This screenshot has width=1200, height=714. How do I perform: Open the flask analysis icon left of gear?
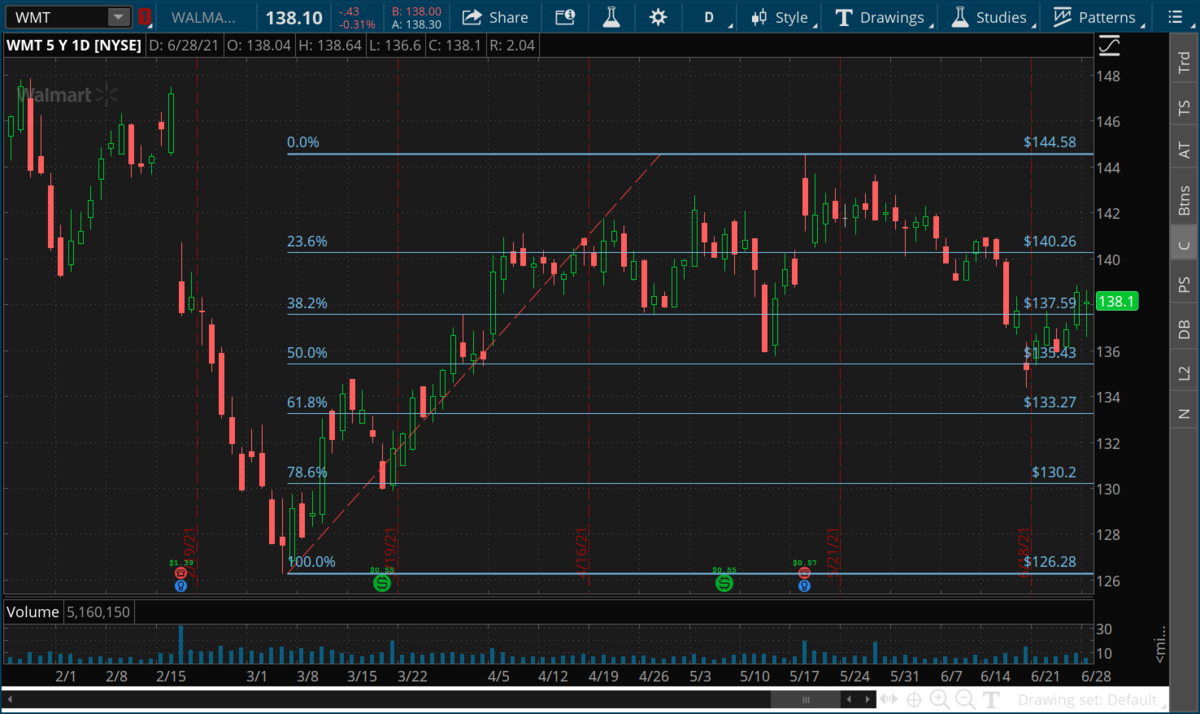(x=610, y=17)
